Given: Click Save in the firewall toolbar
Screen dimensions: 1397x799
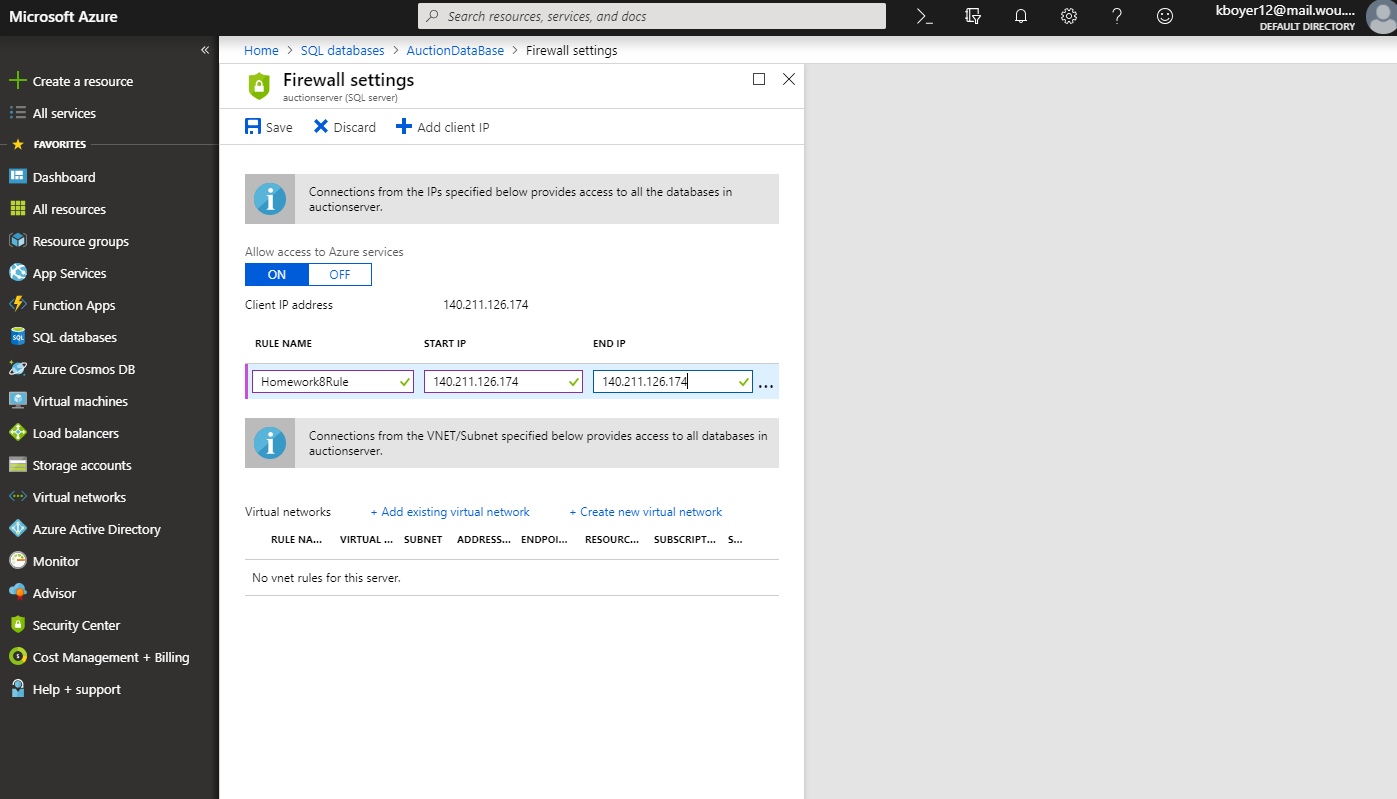Looking at the screenshot, I should [269, 127].
